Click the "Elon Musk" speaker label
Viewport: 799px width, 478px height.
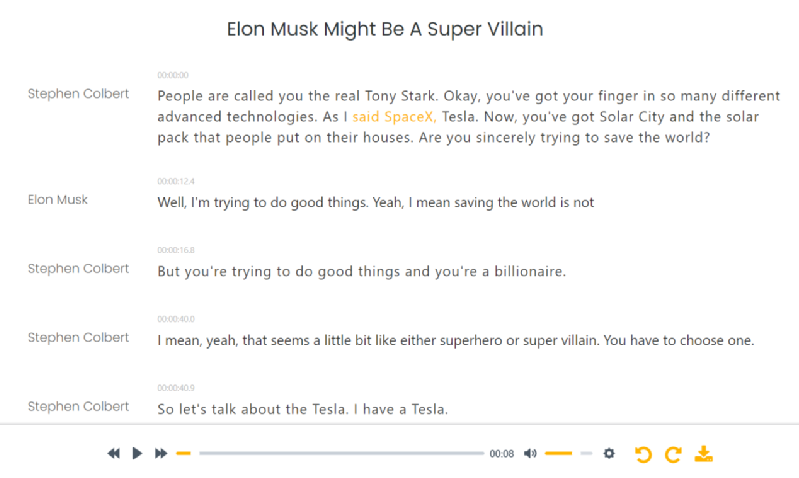pos(58,200)
